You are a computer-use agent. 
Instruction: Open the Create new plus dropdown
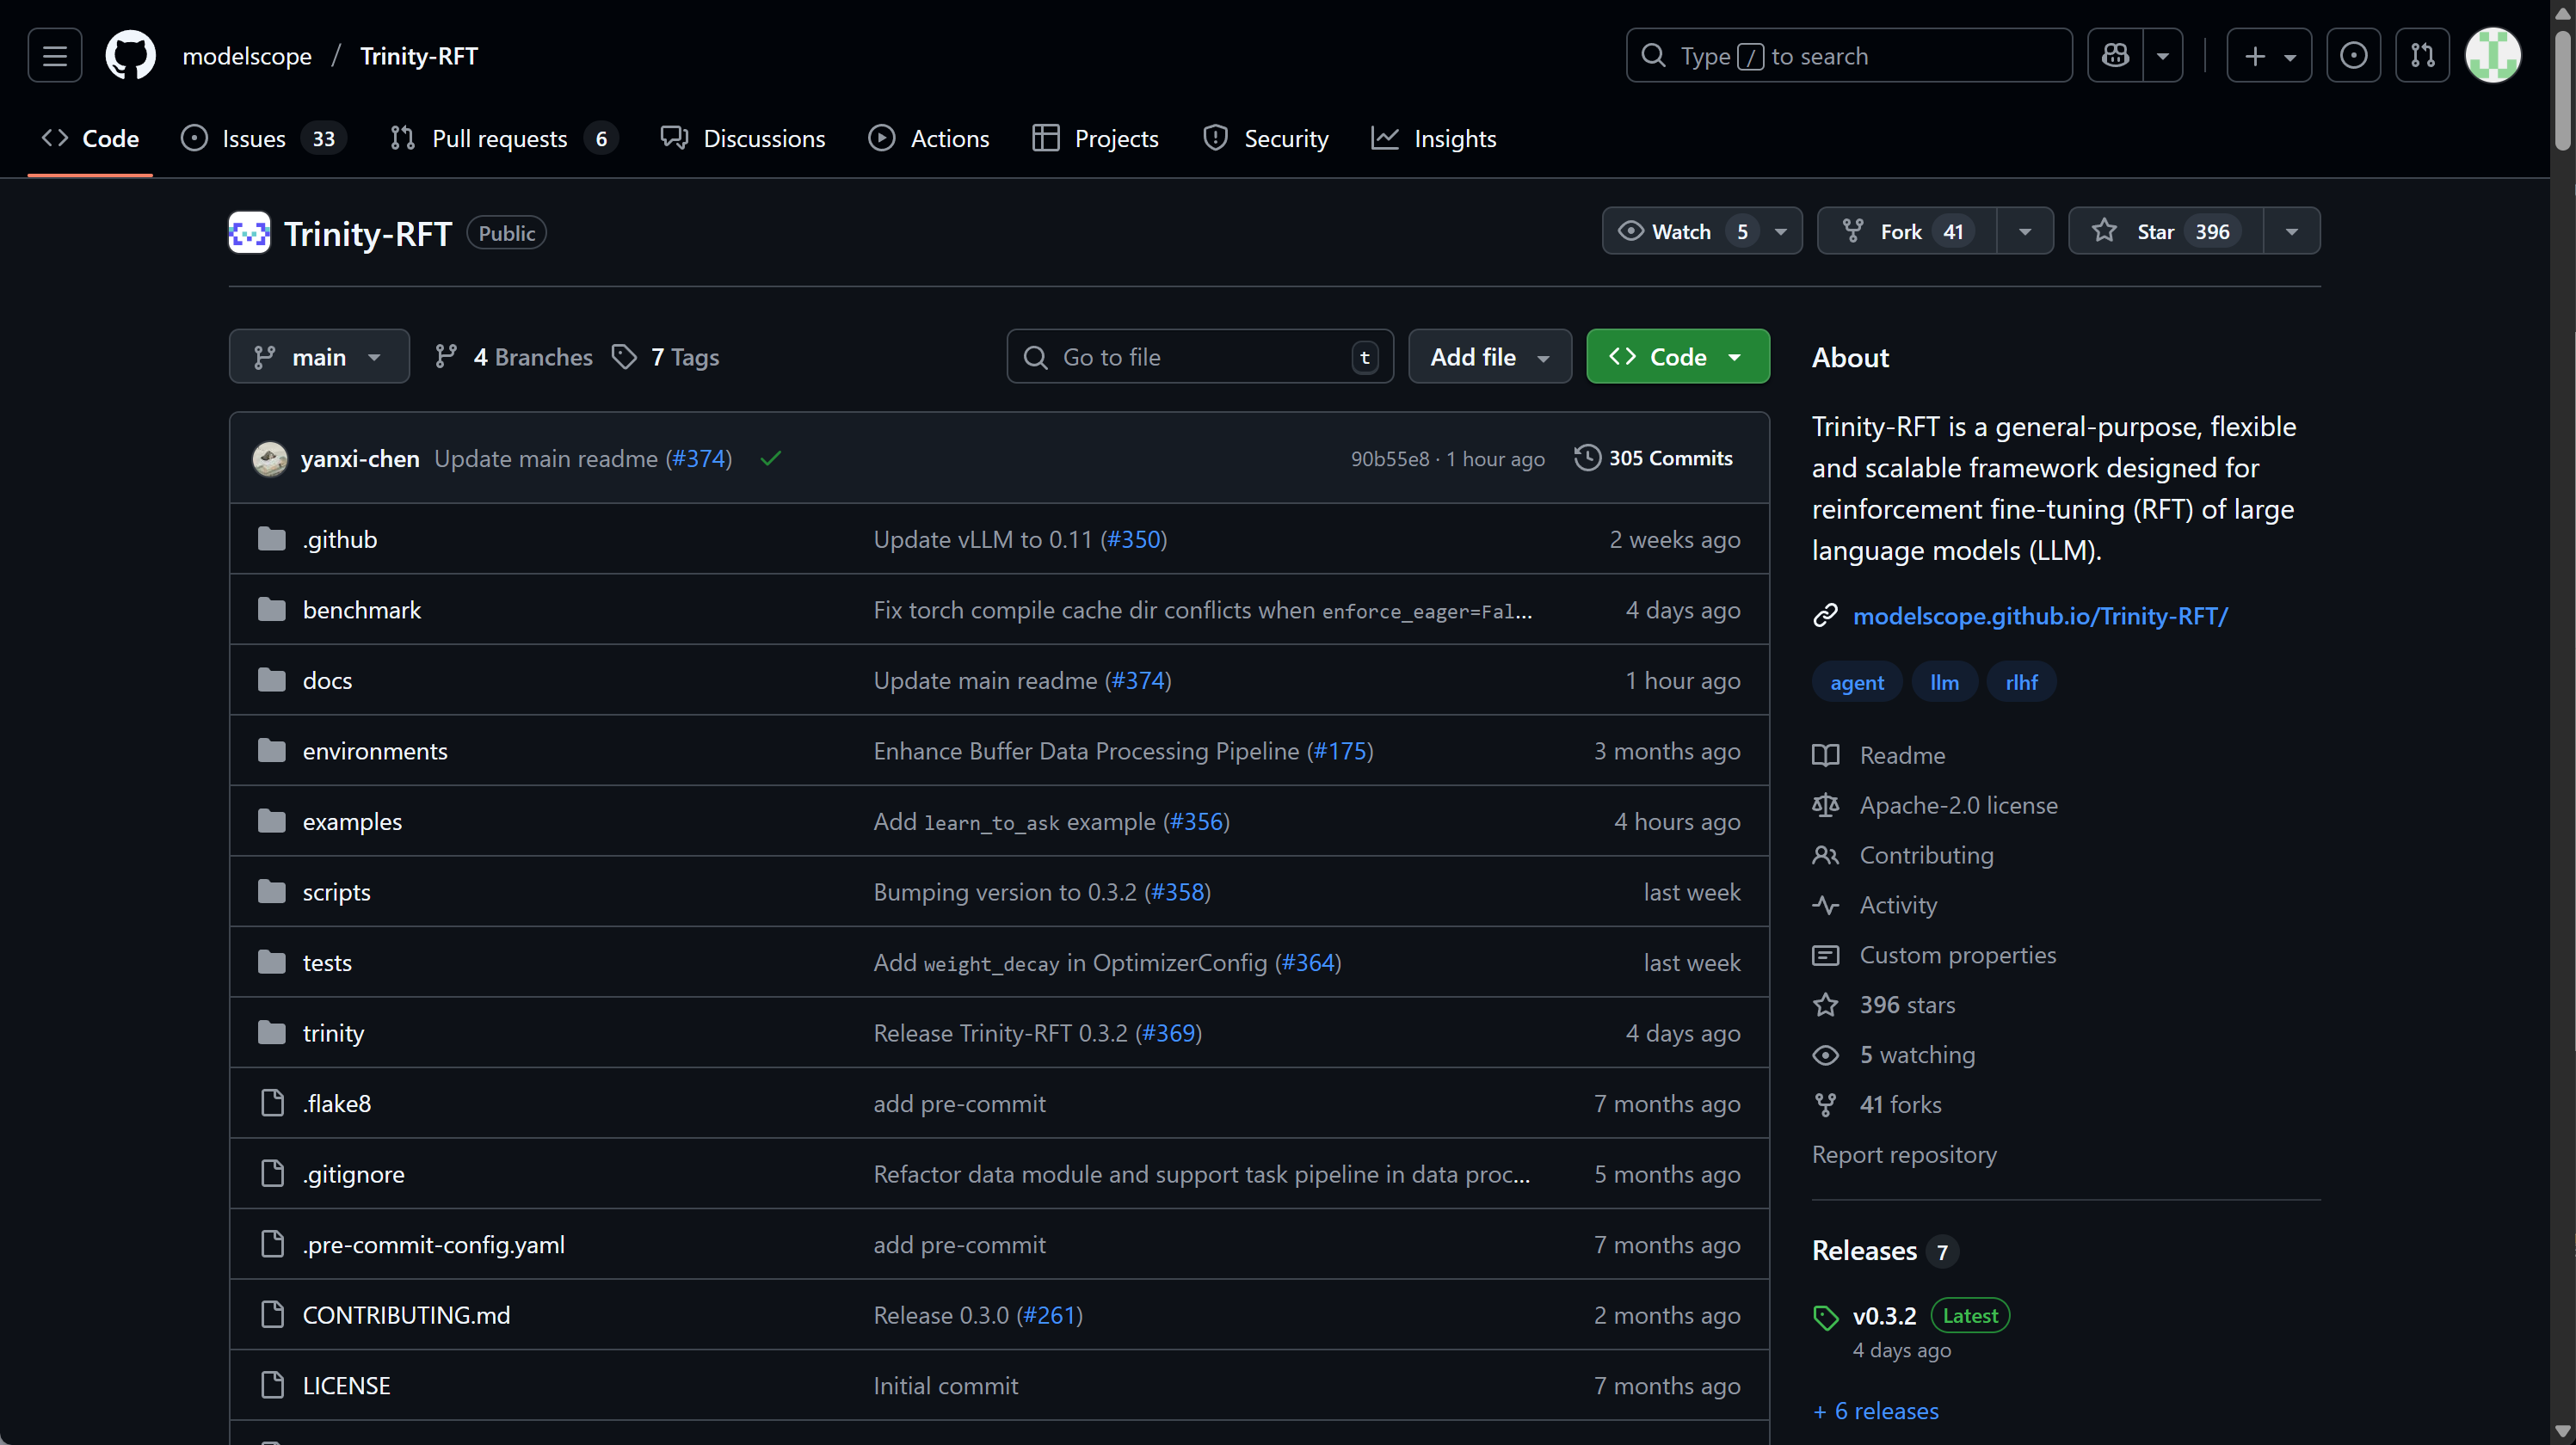(2269, 56)
